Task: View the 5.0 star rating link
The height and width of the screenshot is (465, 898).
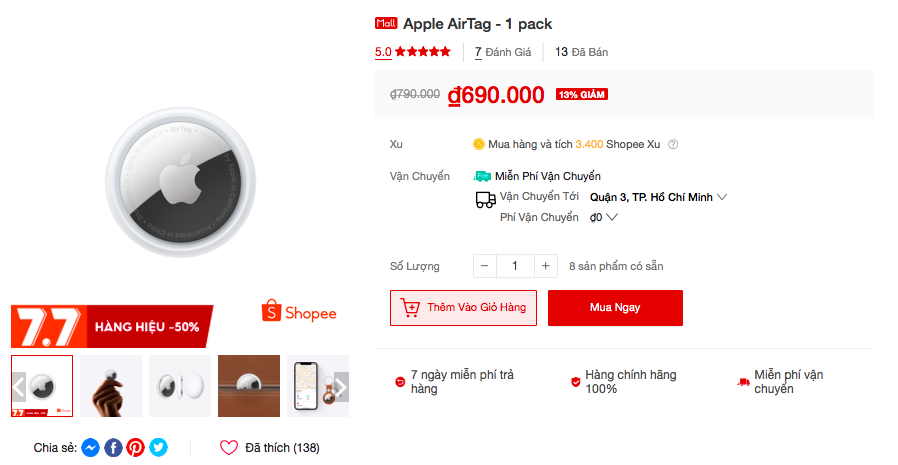Action: coord(412,52)
